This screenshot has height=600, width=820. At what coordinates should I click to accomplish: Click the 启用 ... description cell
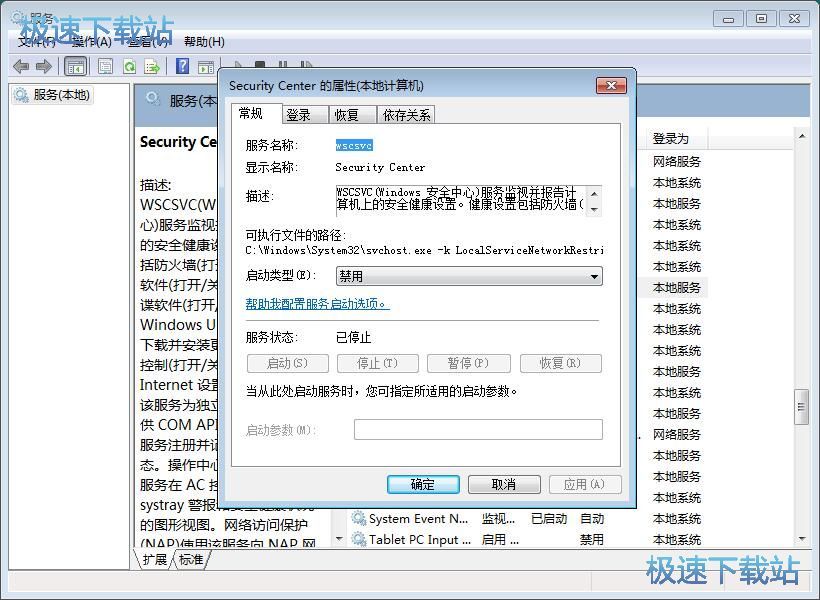500,539
